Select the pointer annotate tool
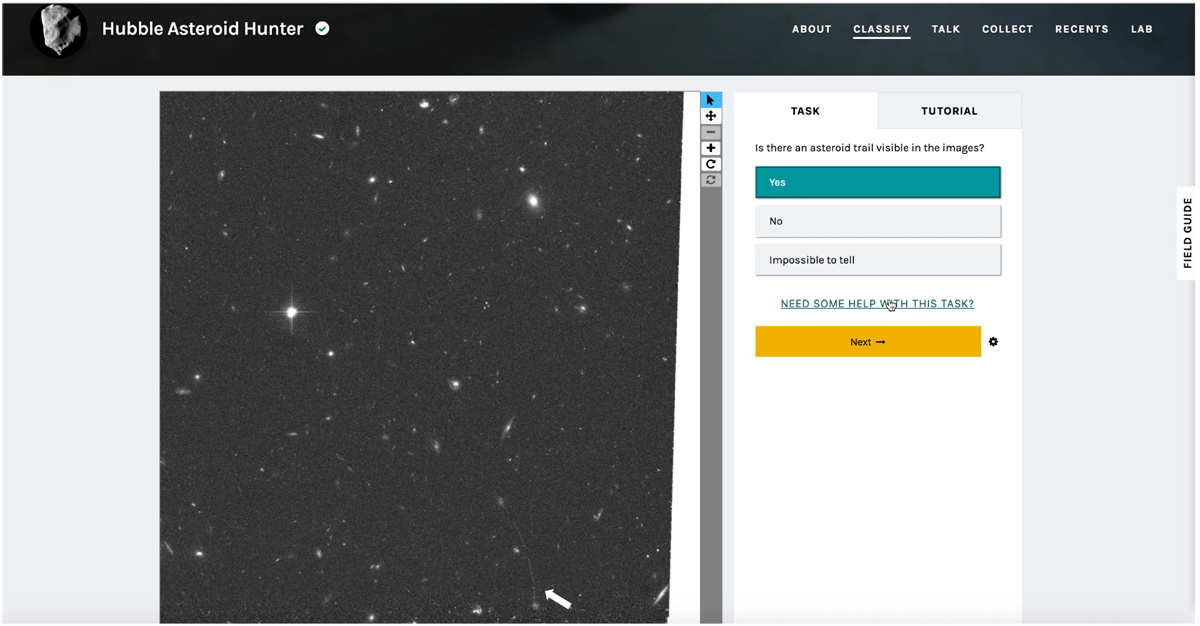 [x=710, y=100]
